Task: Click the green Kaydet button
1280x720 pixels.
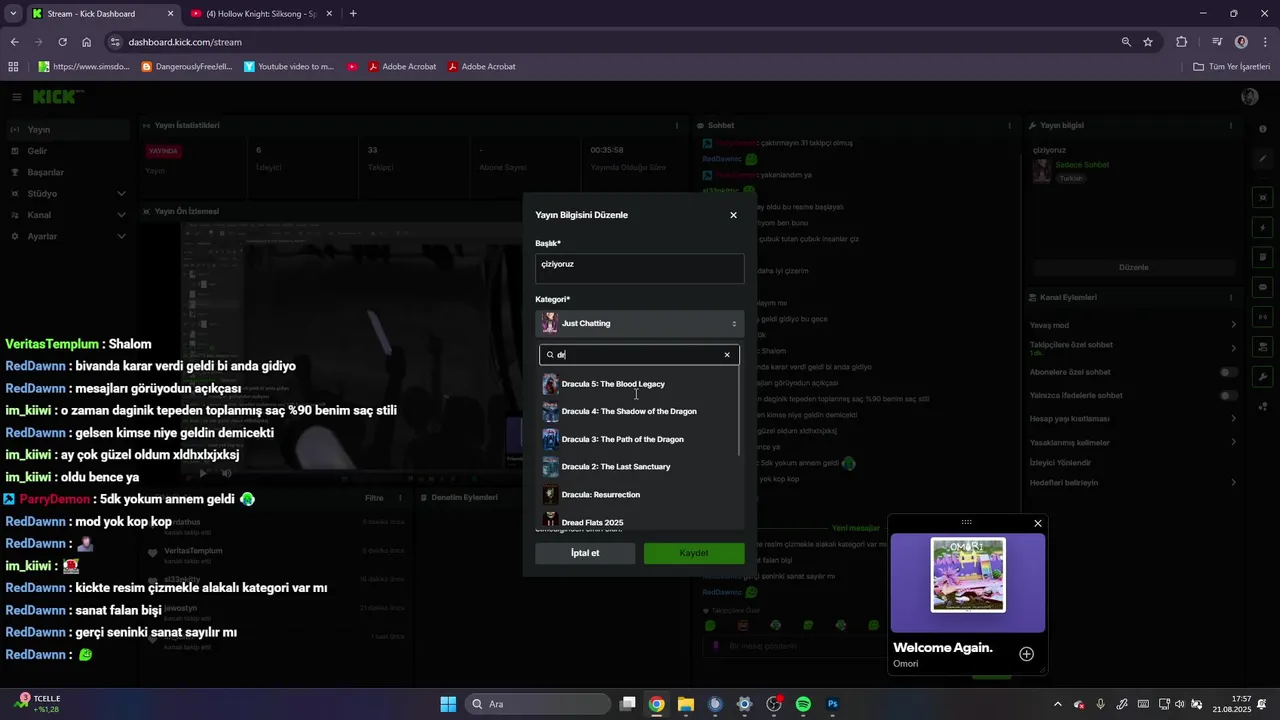Action: click(x=694, y=553)
